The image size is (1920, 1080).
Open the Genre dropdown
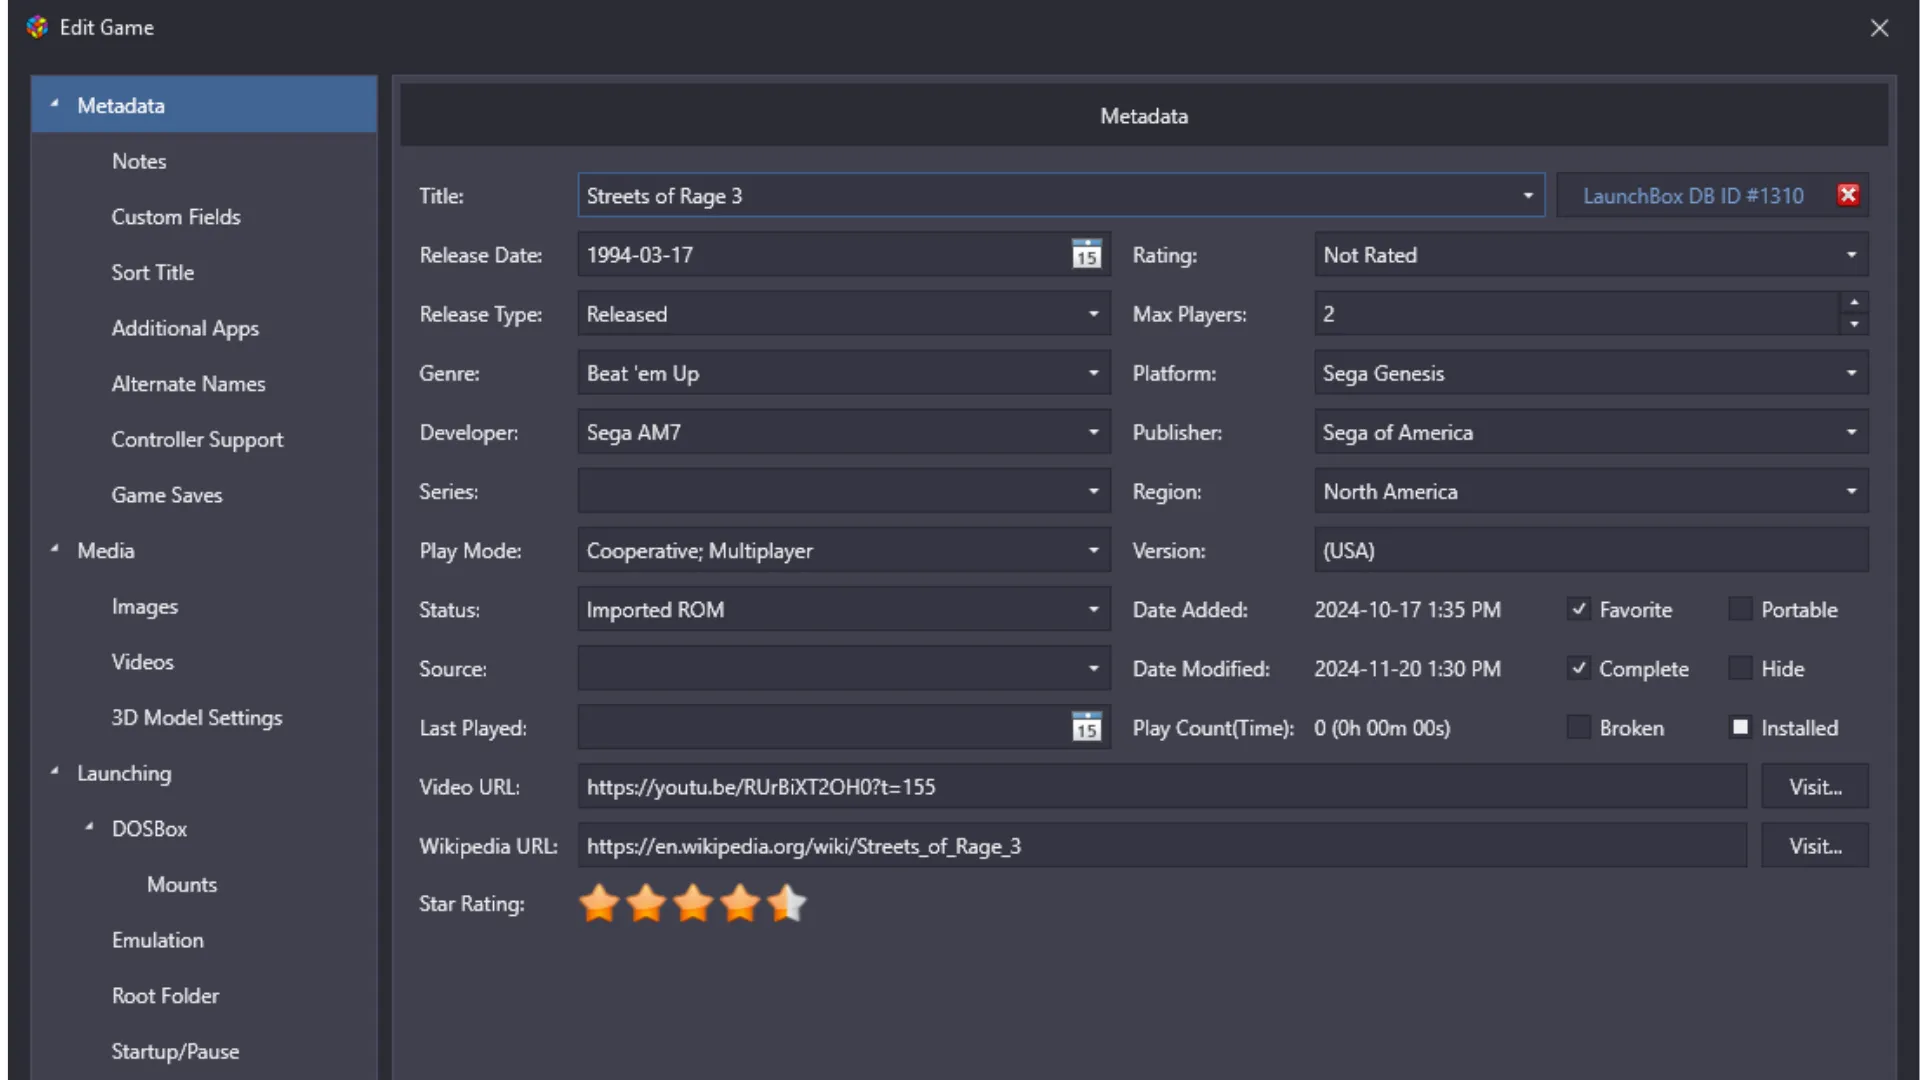(x=1093, y=372)
